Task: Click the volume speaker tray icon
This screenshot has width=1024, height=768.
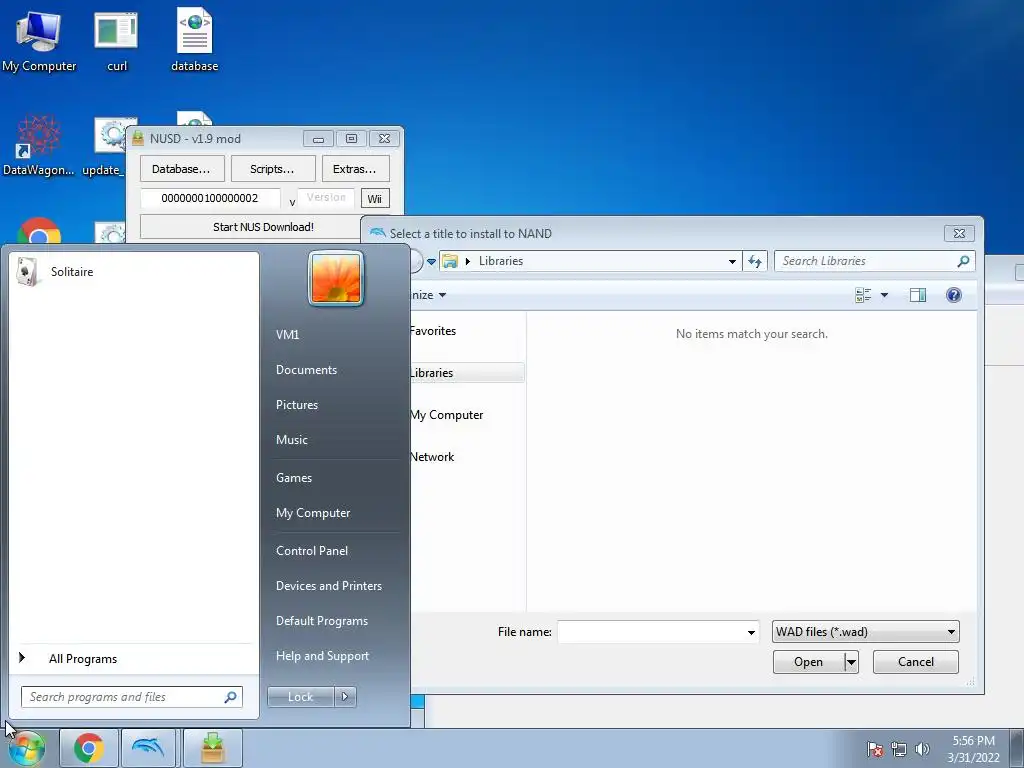Action: (x=922, y=749)
